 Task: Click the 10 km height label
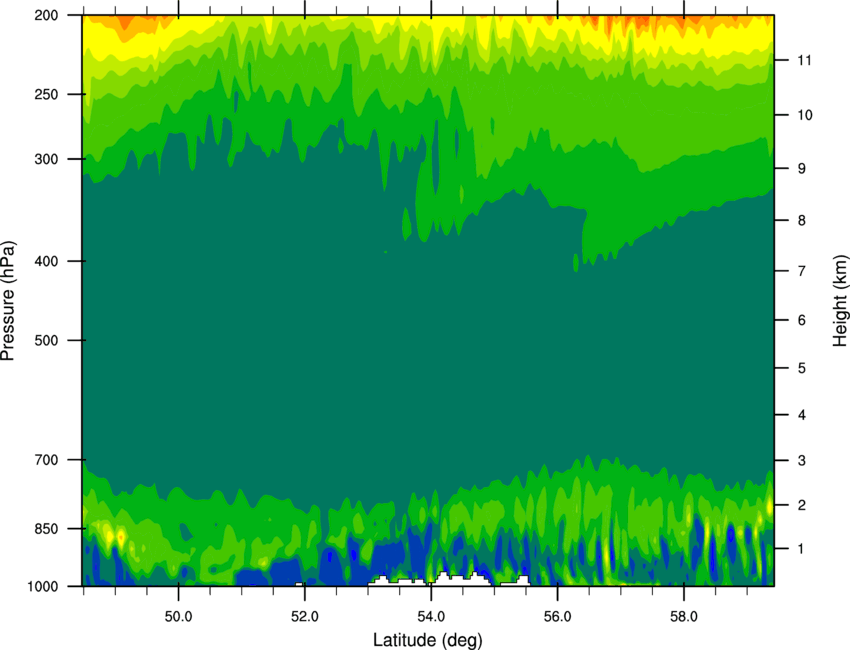(x=804, y=115)
